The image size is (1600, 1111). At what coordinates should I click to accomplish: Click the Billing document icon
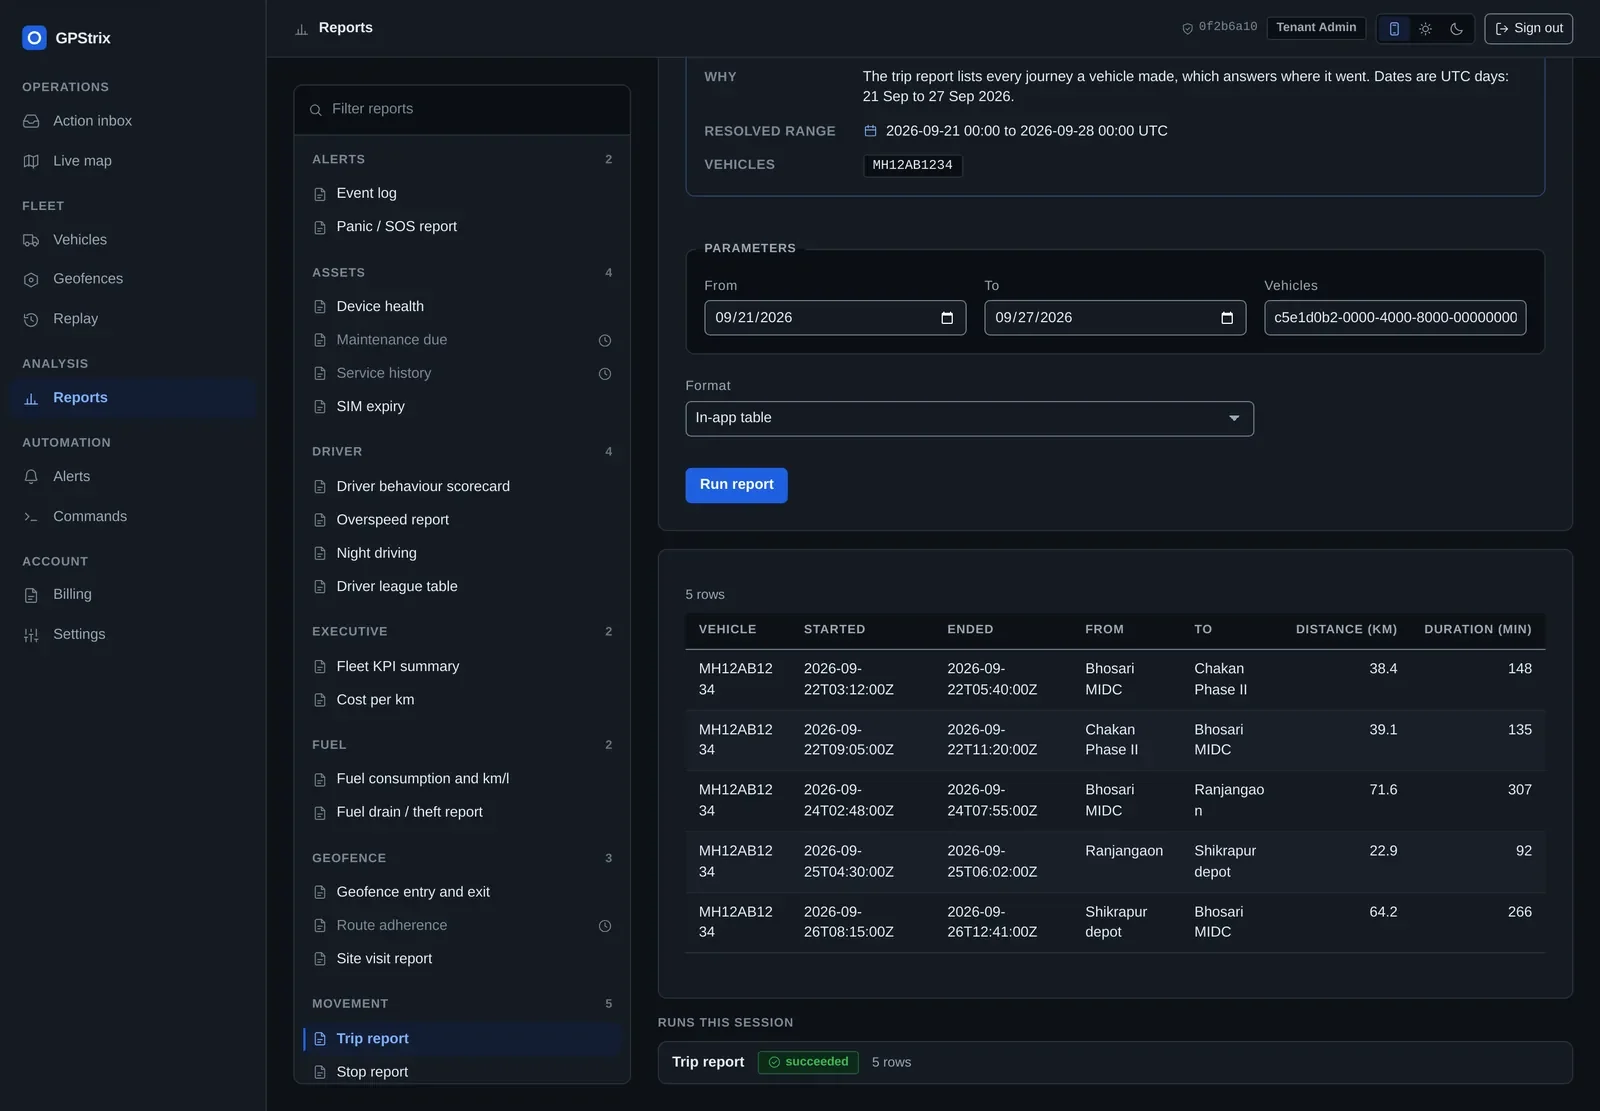31,595
